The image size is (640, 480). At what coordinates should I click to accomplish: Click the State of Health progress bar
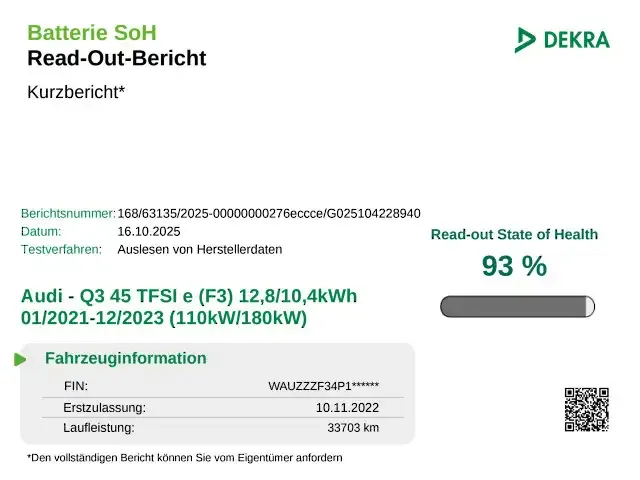click(516, 306)
